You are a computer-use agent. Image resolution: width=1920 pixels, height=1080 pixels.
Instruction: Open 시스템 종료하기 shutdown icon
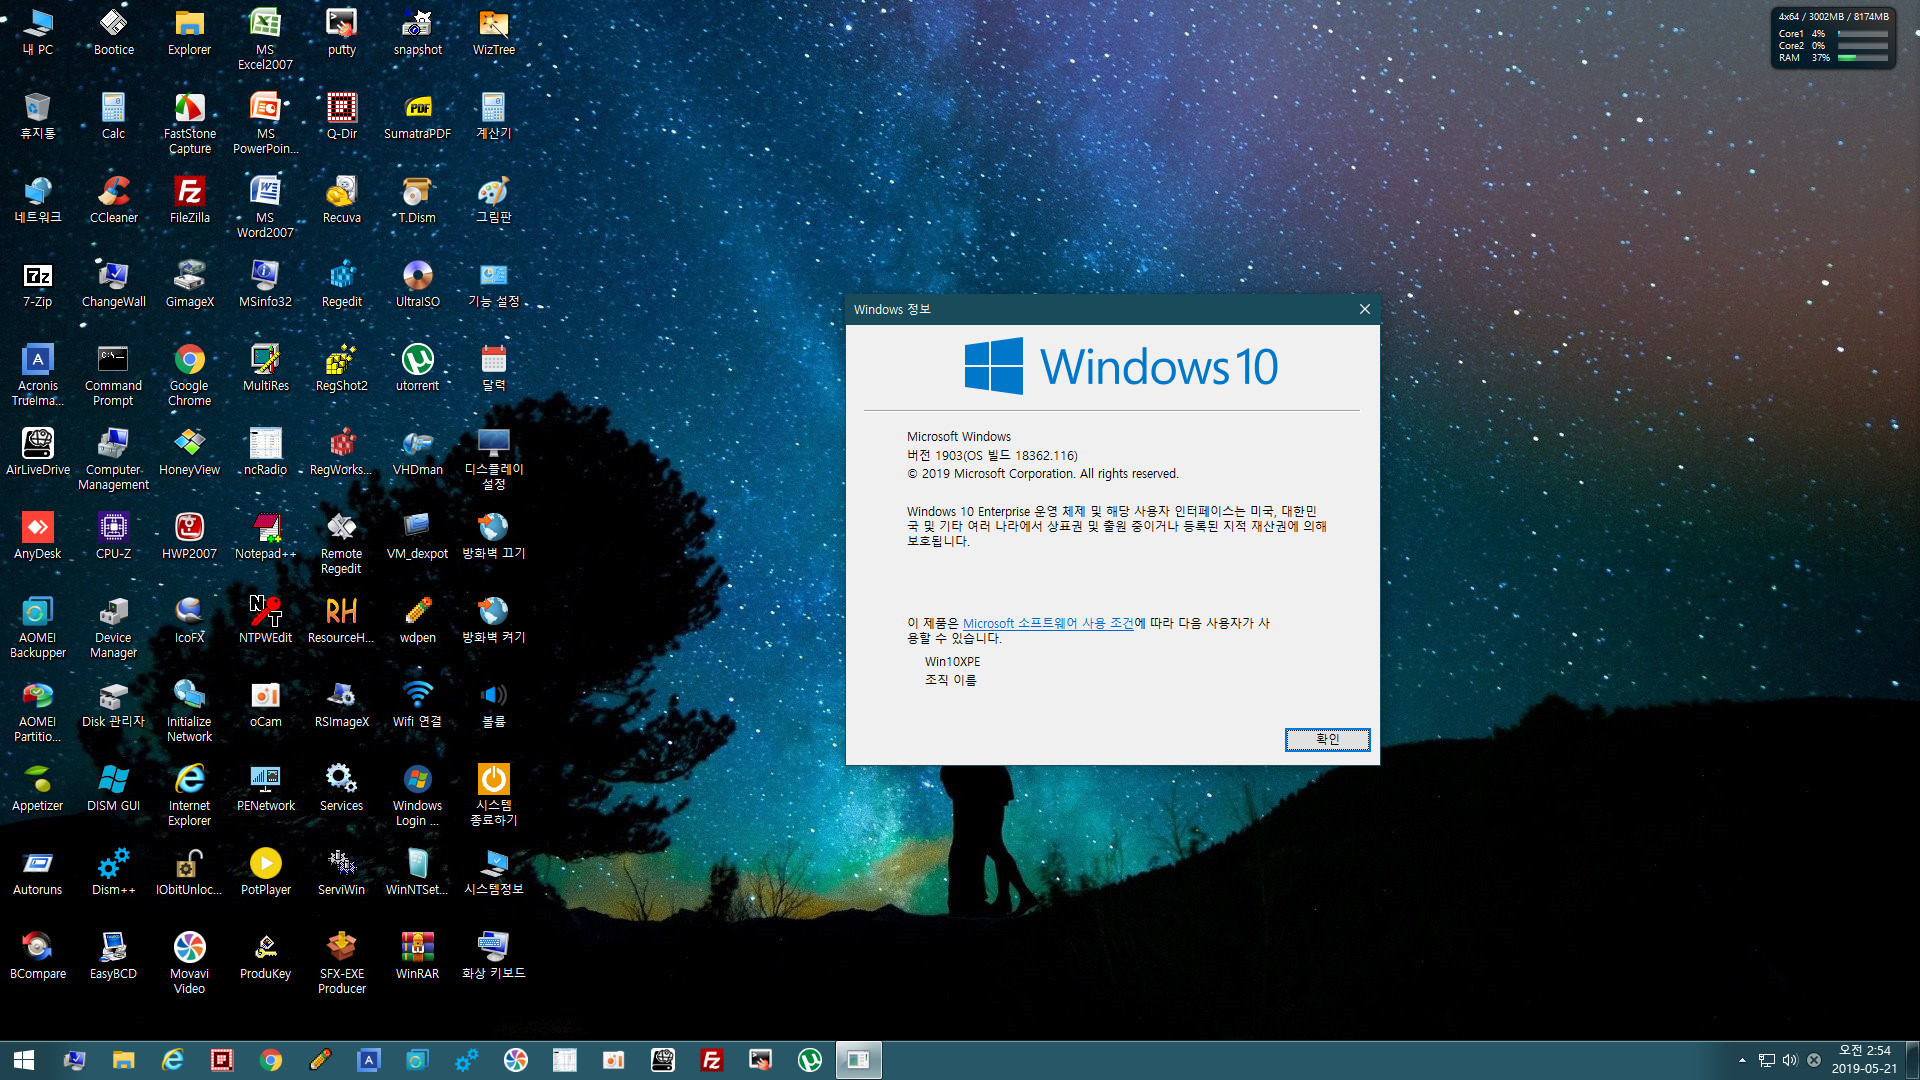[x=493, y=795]
